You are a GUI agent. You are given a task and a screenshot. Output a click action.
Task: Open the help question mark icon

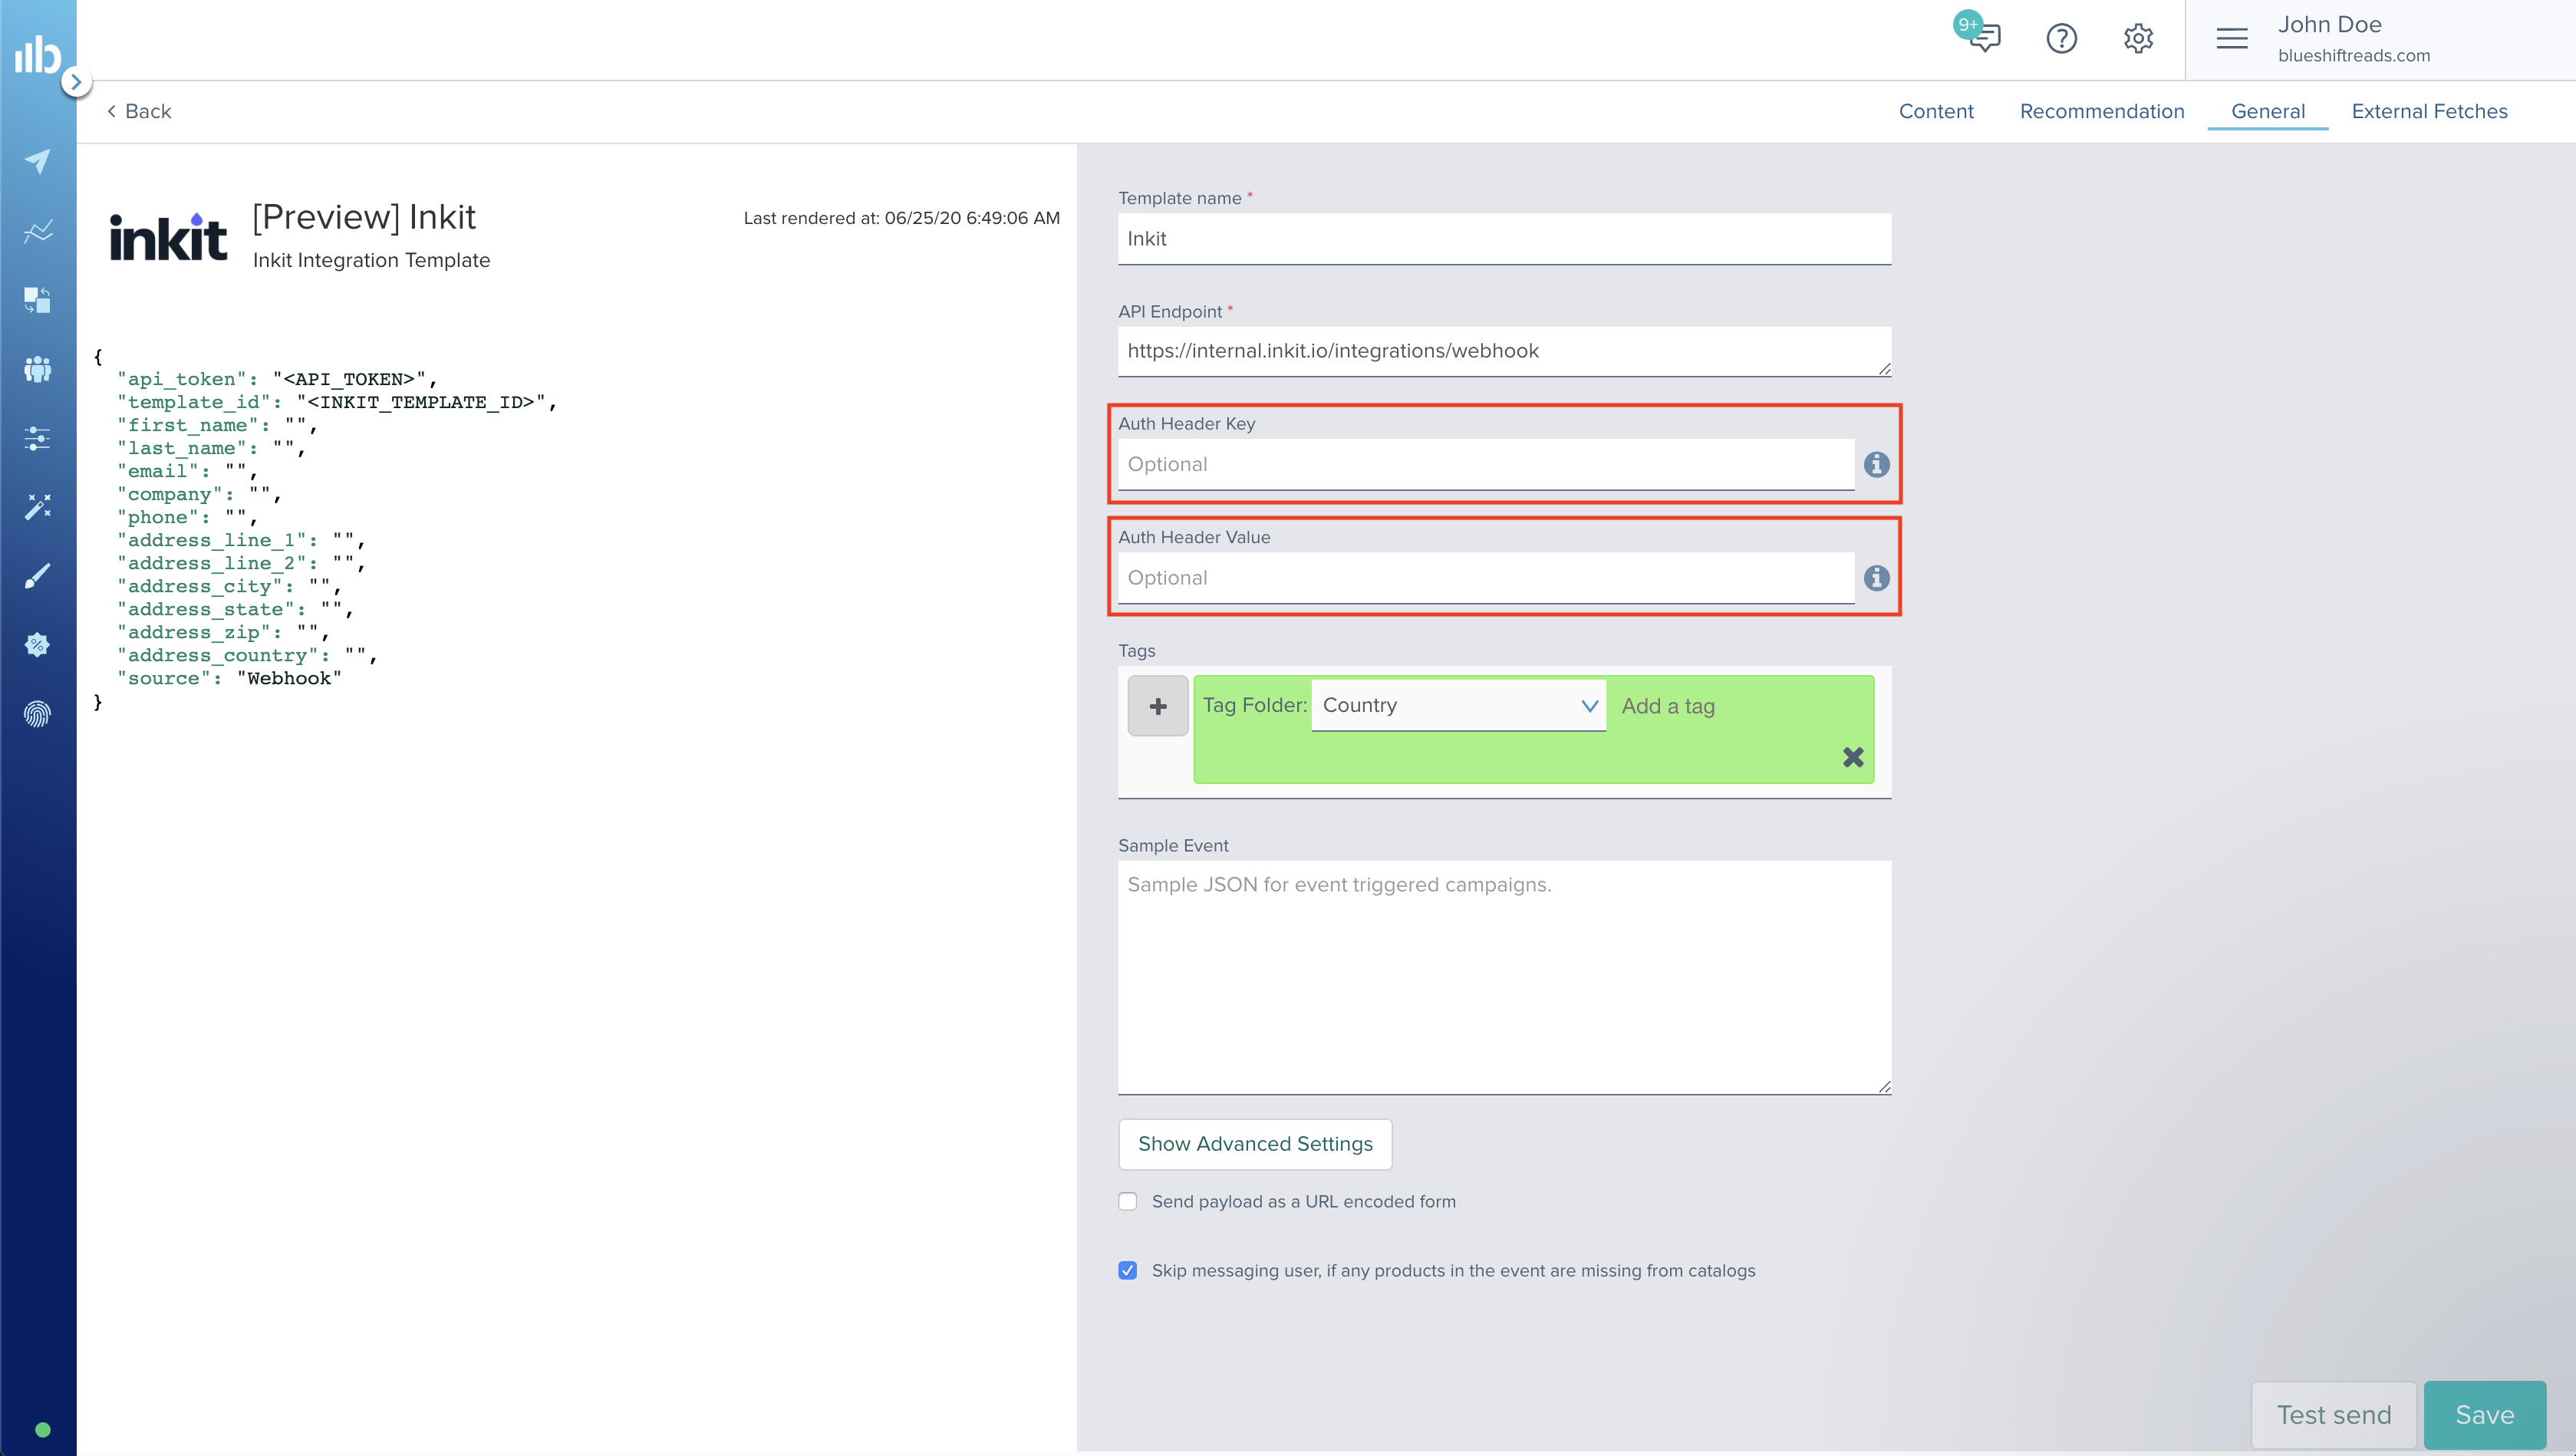click(2061, 39)
